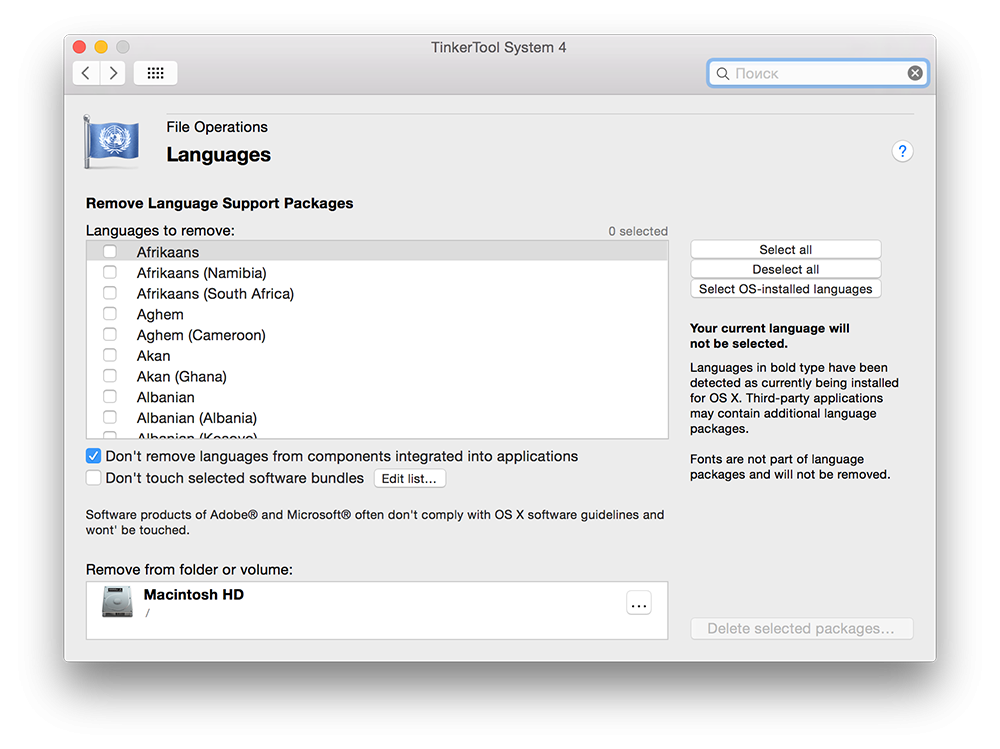Choose another folder via ellipsis button
This screenshot has width=1000, height=749.
click(x=638, y=604)
